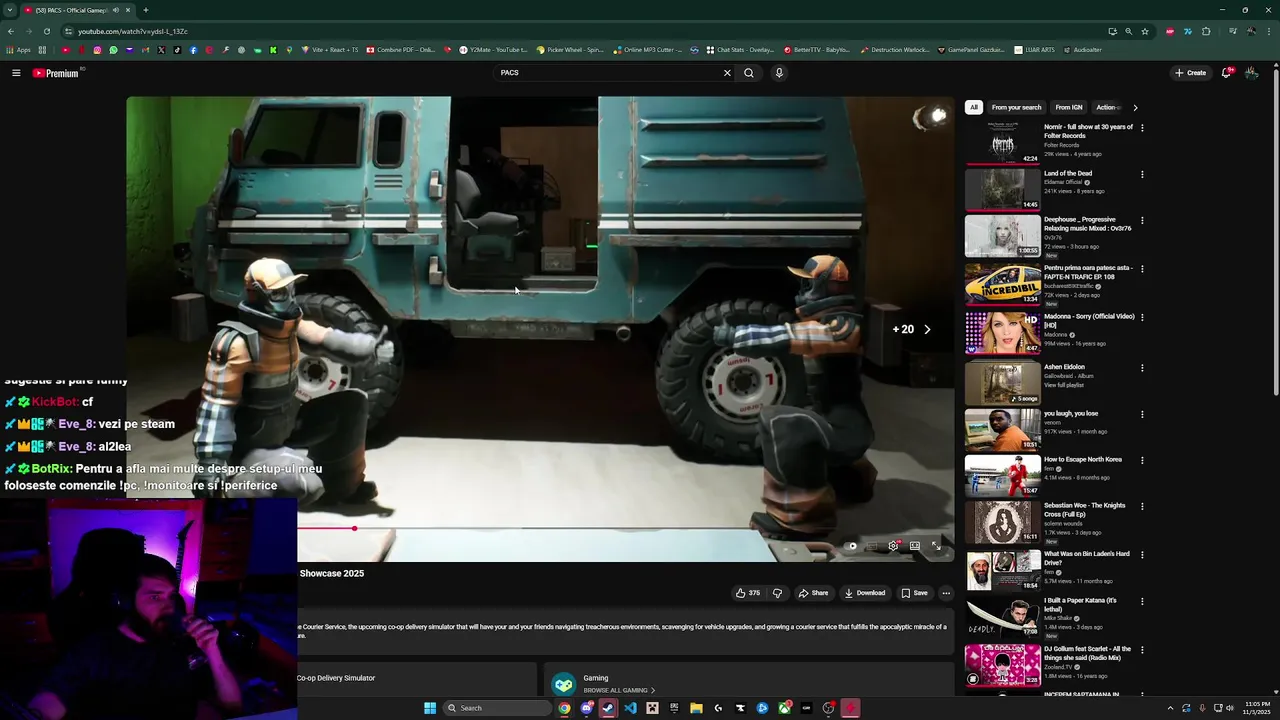Open a new browser tab
1280x720 pixels.
(146, 10)
